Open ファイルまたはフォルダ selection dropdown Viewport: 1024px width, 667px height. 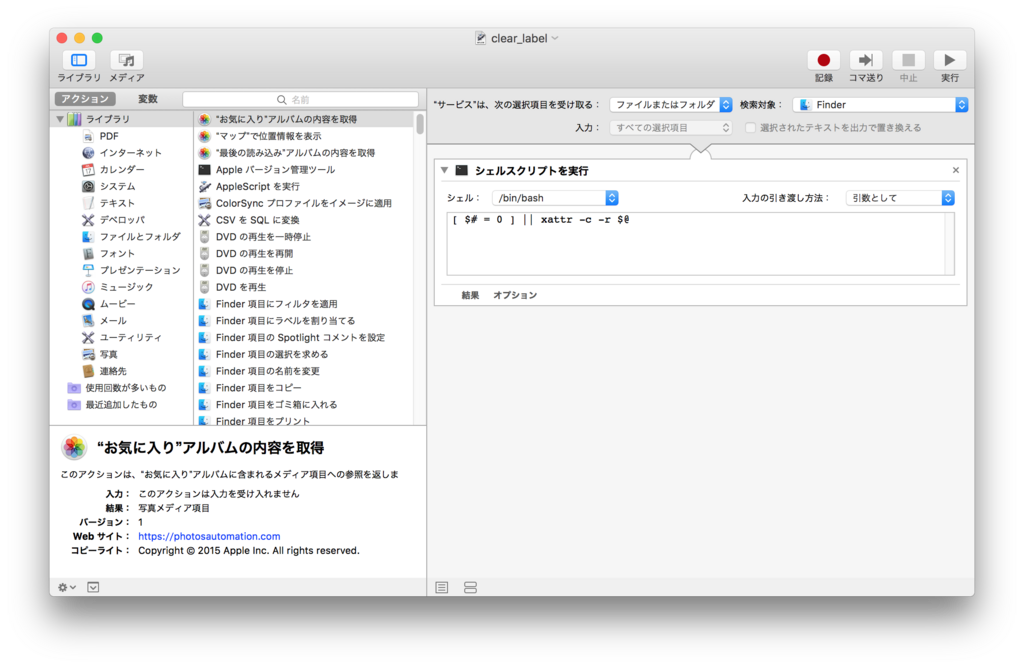671,105
